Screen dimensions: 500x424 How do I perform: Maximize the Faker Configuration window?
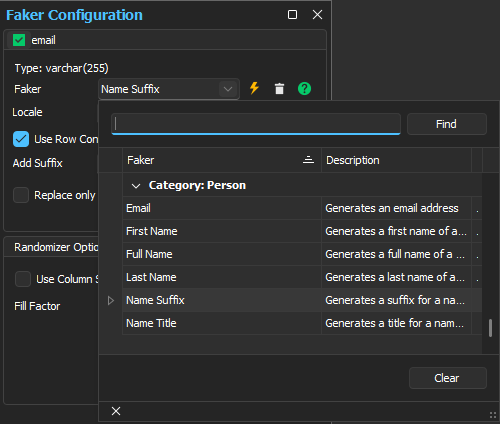tap(292, 15)
